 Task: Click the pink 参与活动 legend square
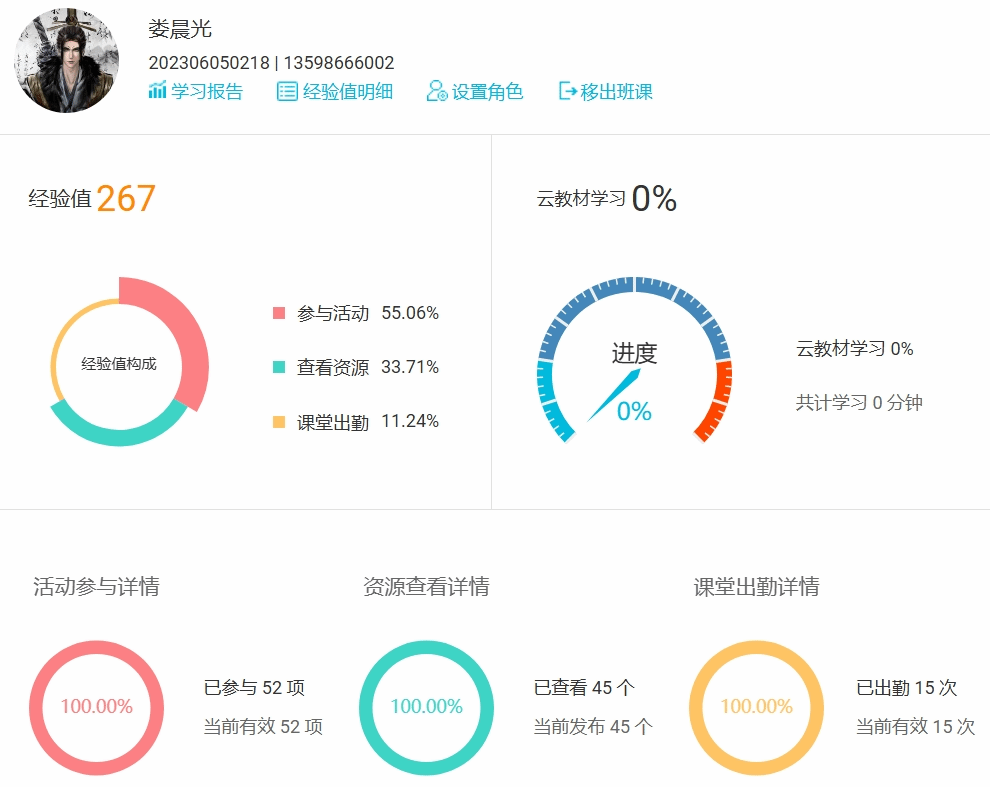click(x=279, y=314)
